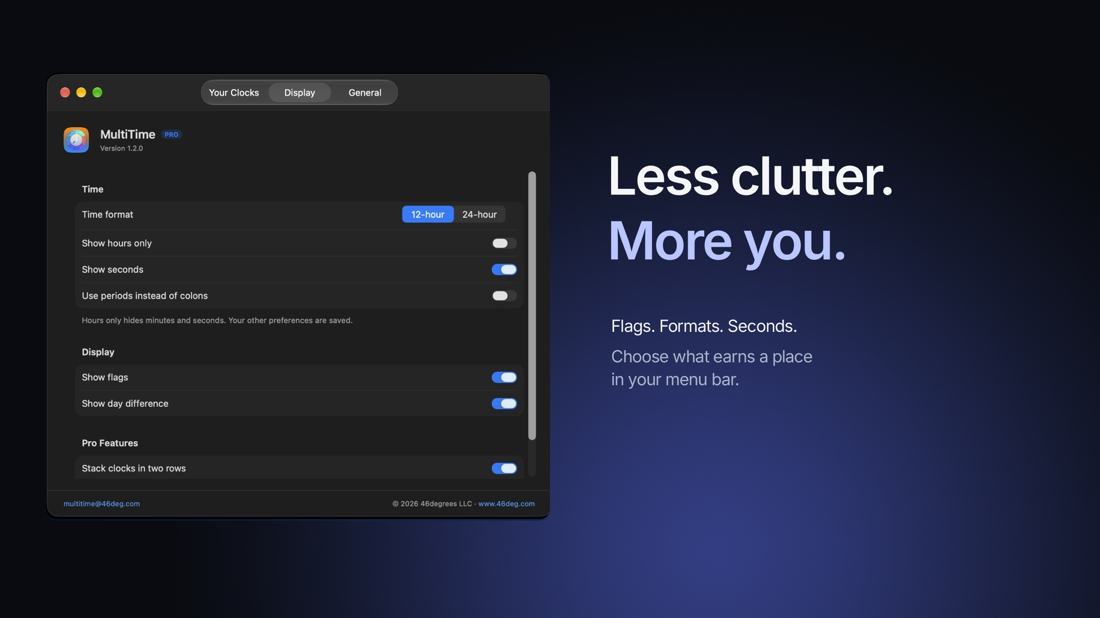Switch to the Your Clocks tab
This screenshot has height=618, width=1100.
pyautogui.click(x=234, y=93)
